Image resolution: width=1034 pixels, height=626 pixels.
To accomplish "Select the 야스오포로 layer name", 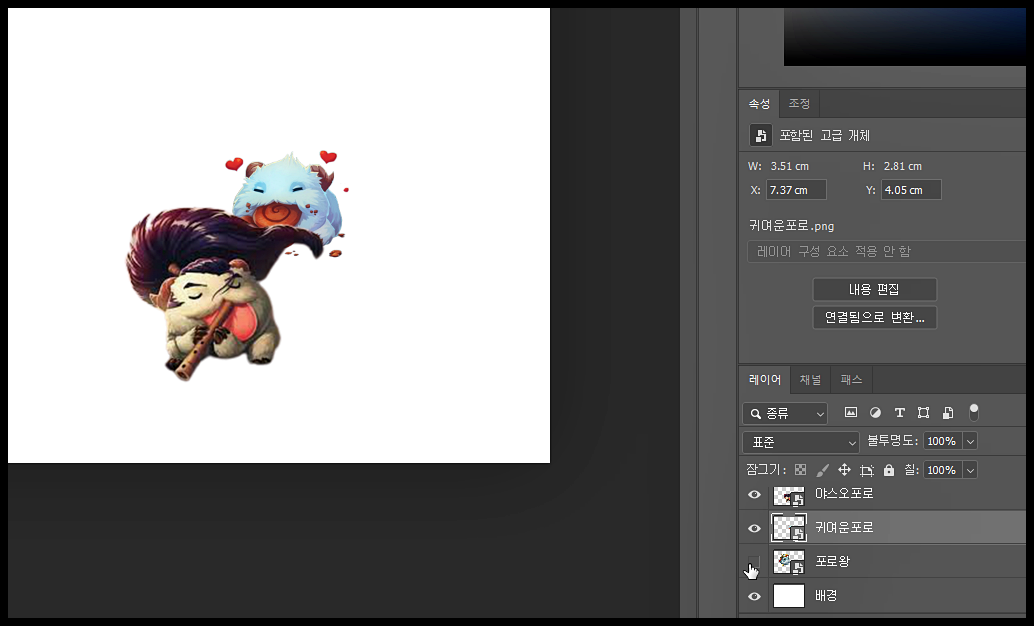I will [844, 493].
